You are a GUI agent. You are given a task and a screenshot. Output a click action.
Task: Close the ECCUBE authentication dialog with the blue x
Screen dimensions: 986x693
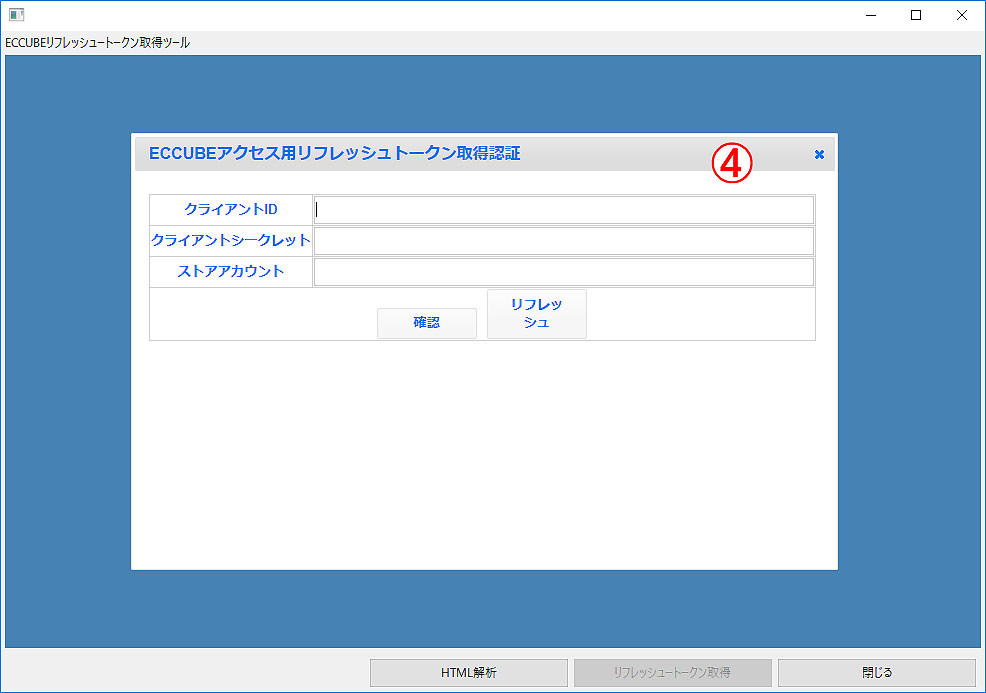(819, 154)
